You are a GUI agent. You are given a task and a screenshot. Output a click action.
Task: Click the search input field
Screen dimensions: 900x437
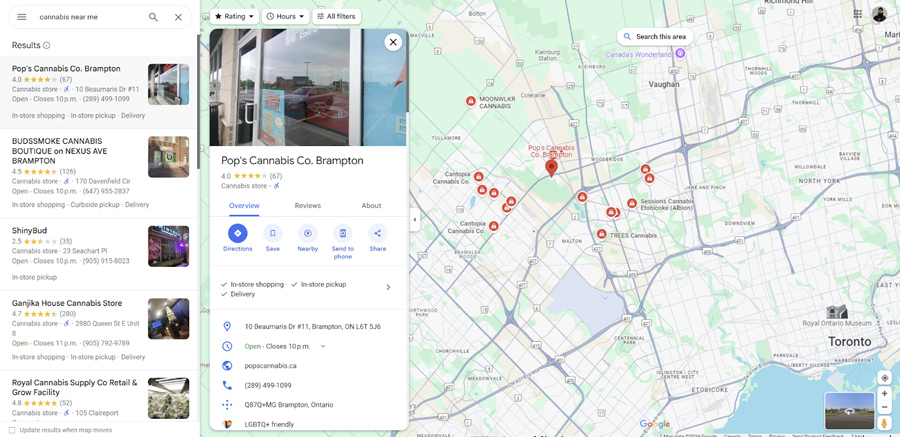[89, 17]
